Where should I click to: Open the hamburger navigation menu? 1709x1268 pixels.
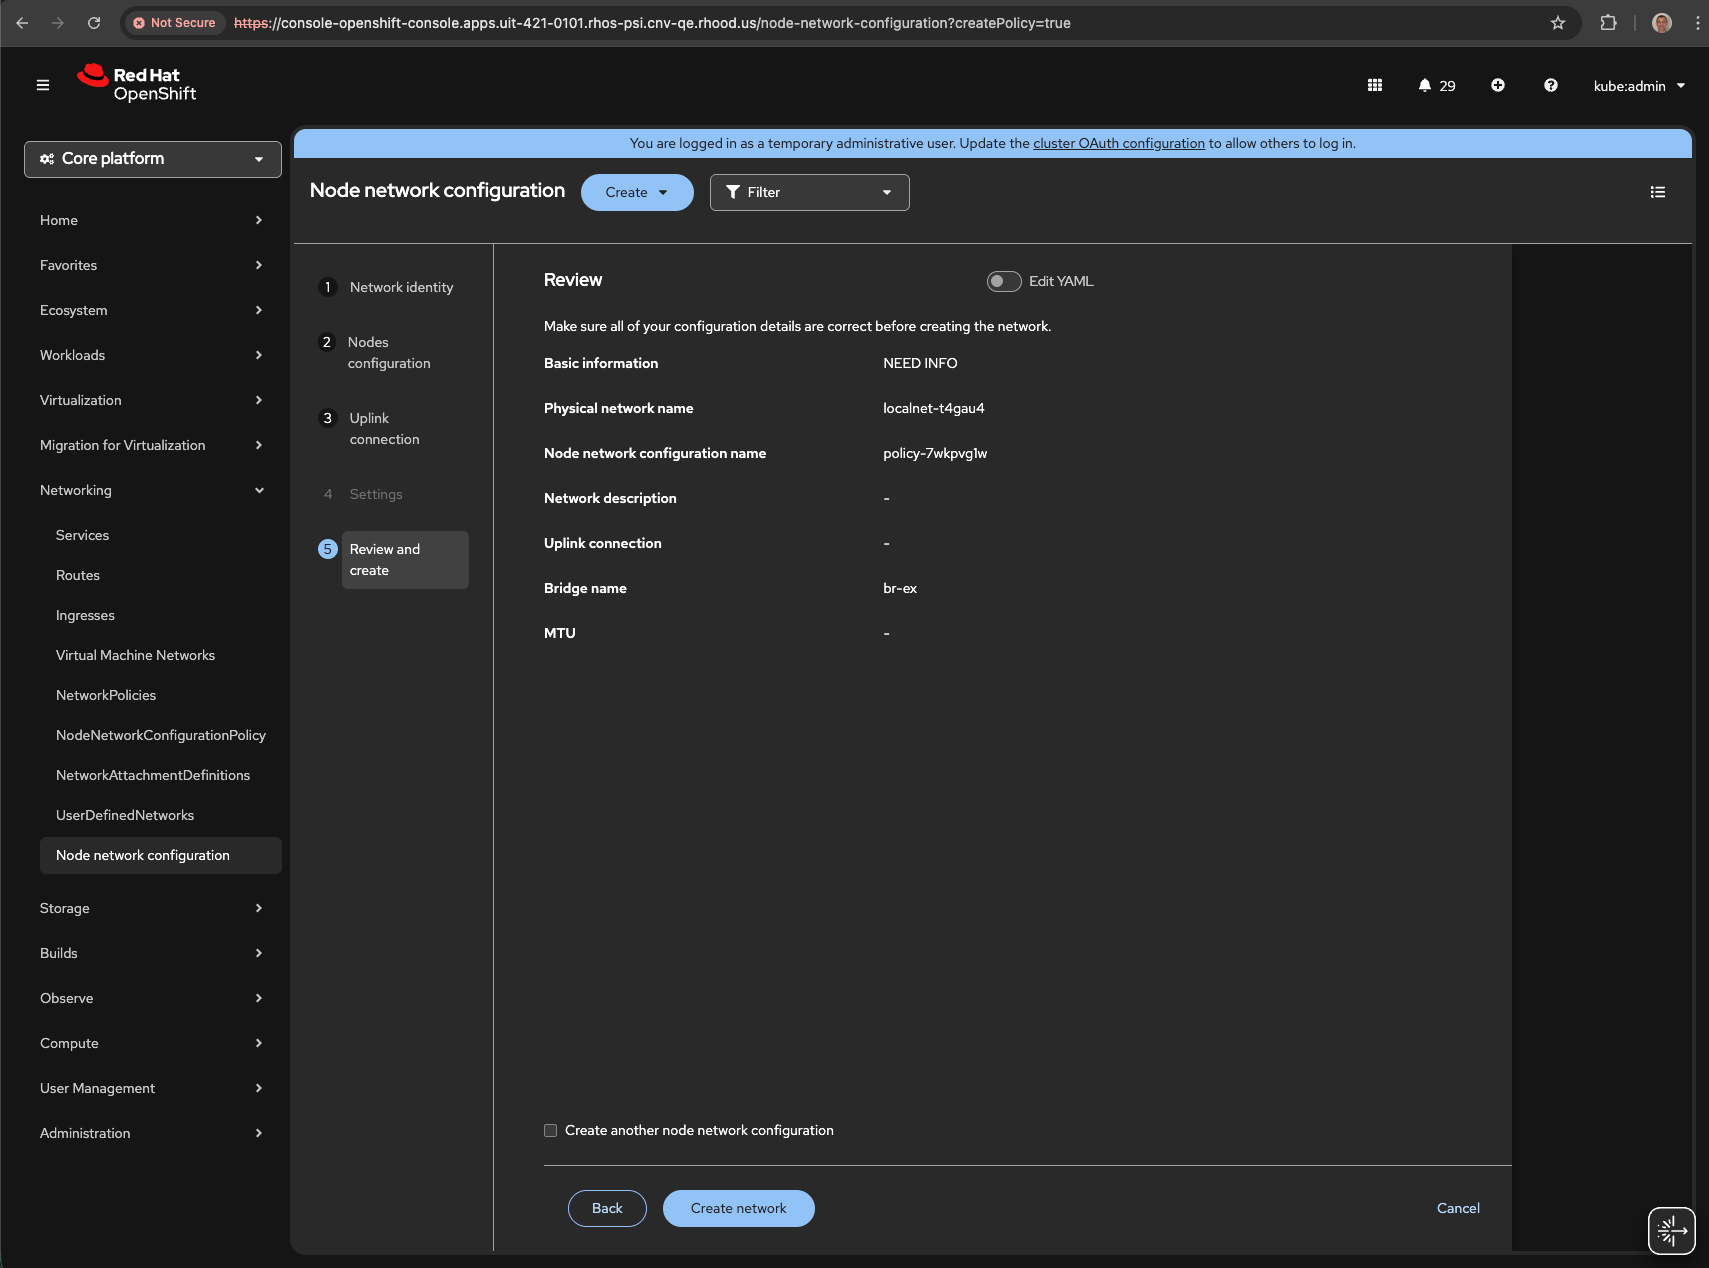pyautogui.click(x=43, y=86)
